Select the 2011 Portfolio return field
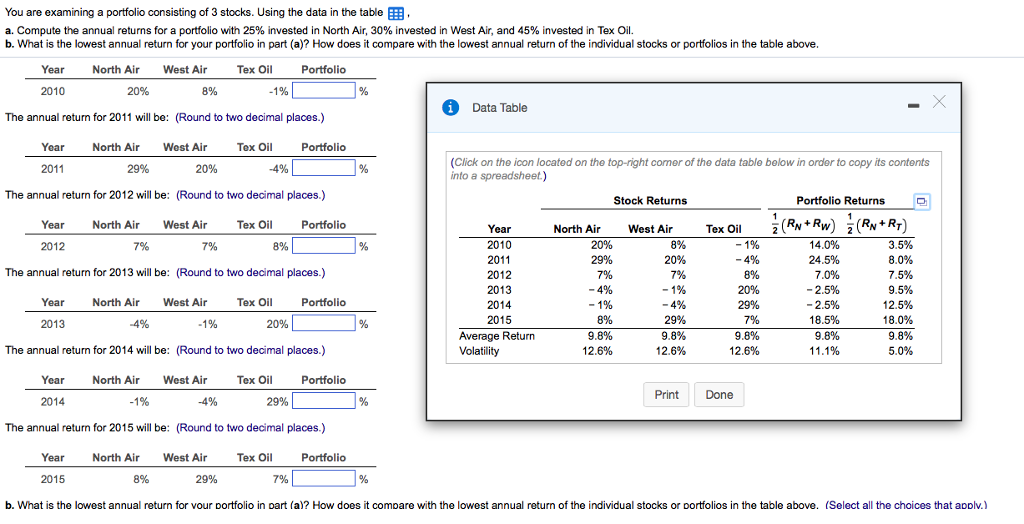Image resolution: width=1024 pixels, height=524 pixels. (x=324, y=169)
